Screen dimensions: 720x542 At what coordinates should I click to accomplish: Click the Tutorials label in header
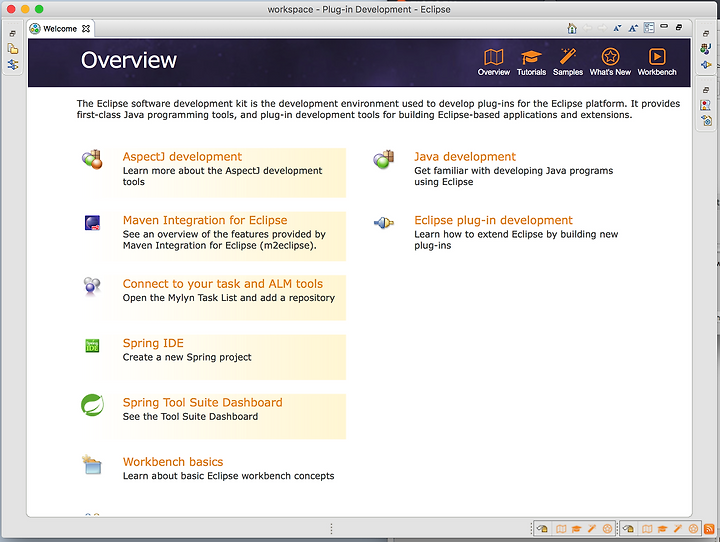tap(531, 72)
